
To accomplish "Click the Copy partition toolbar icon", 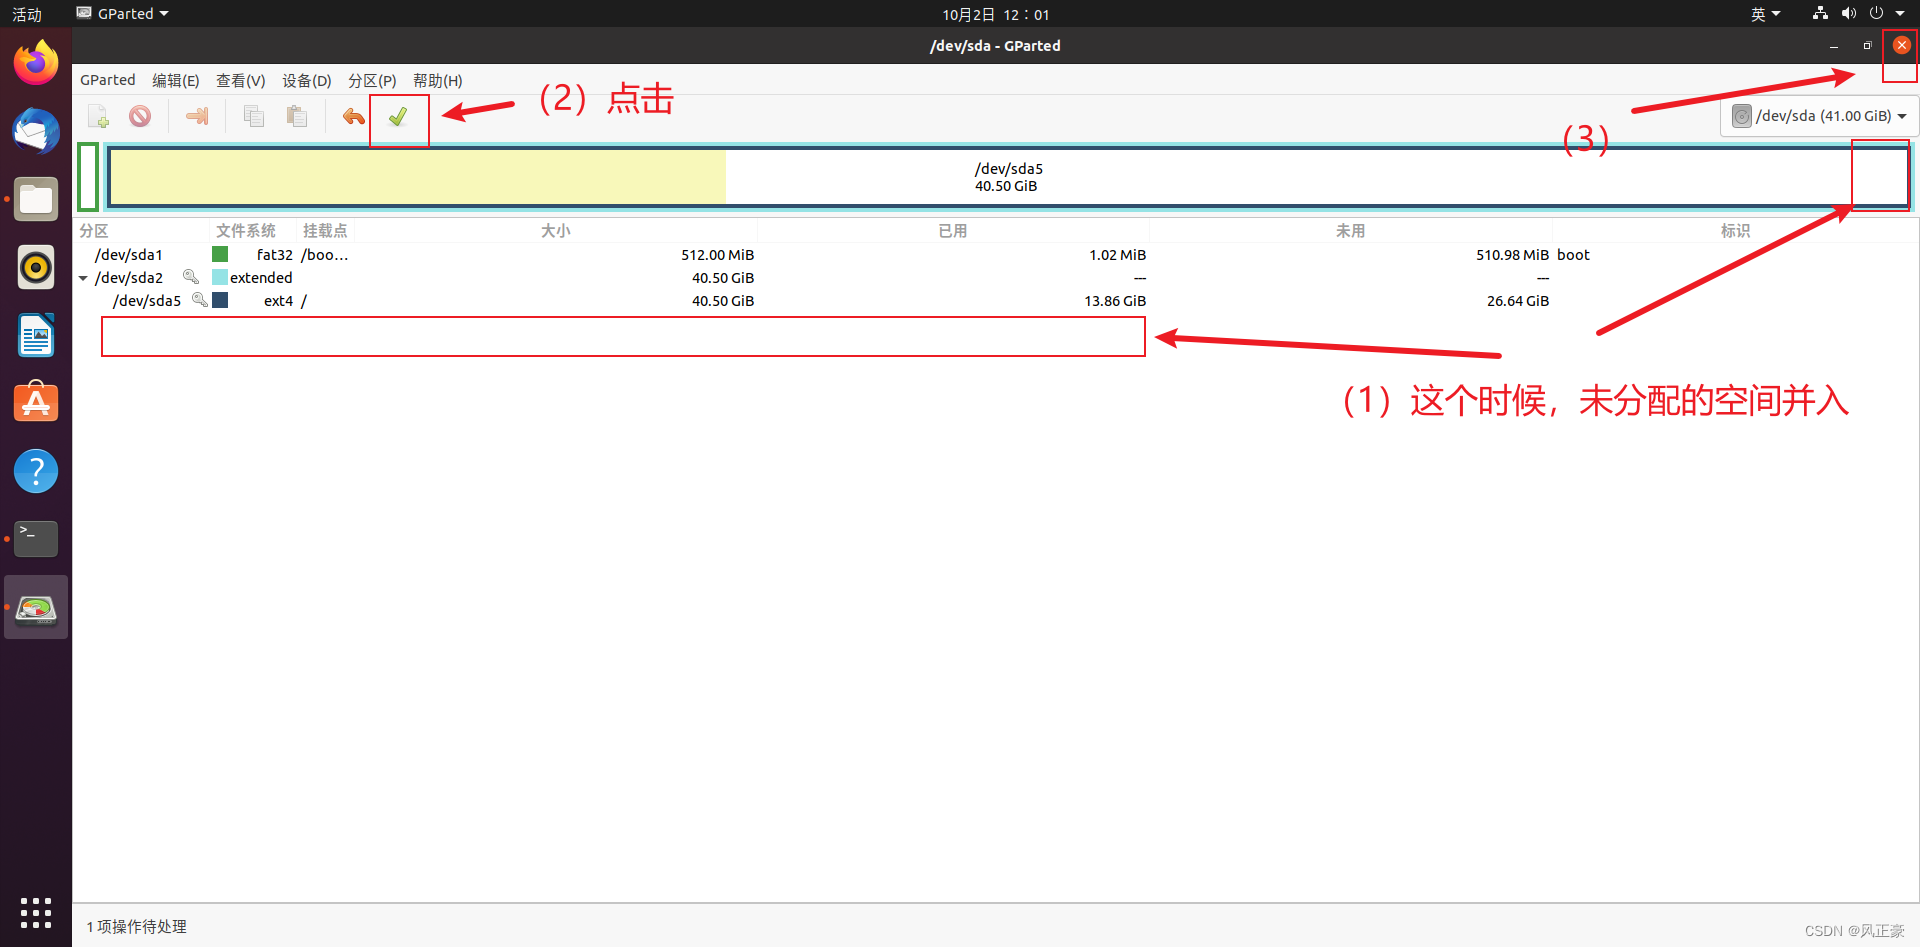I will (254, 117).
